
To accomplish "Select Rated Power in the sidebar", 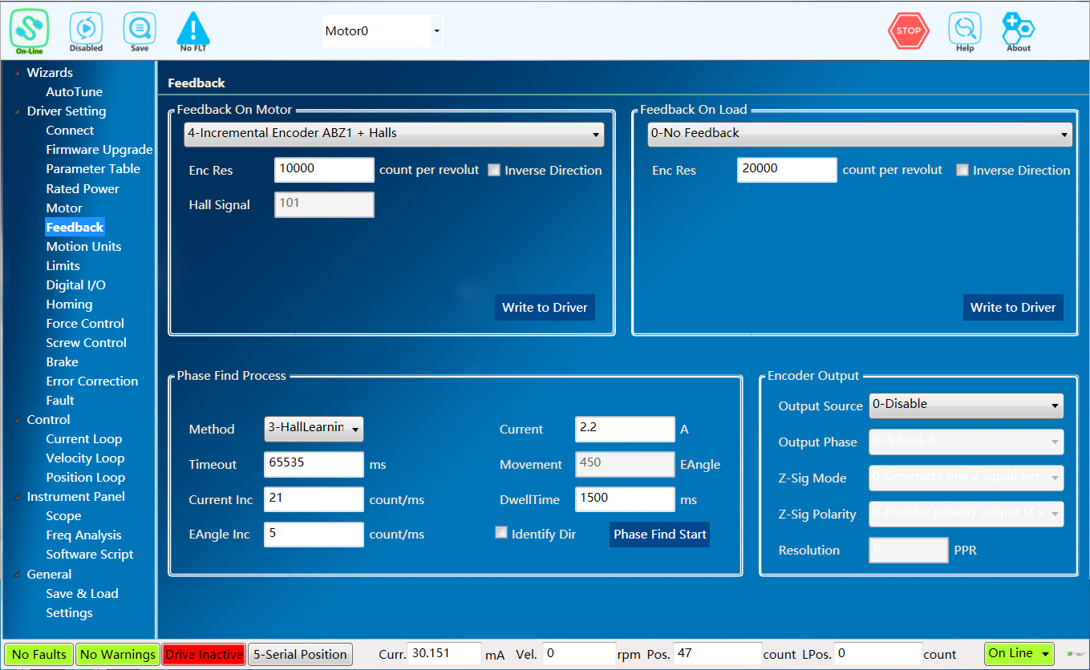I will (x=83, y=189).
